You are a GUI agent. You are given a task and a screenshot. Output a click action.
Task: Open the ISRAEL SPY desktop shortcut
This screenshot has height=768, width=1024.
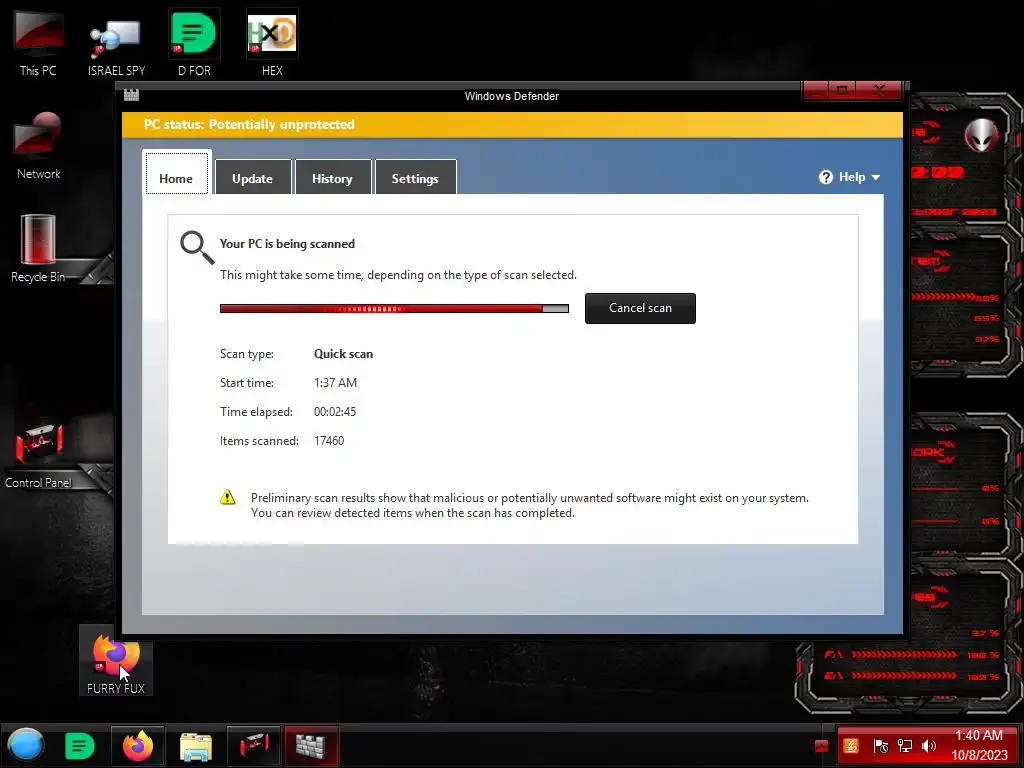pyautogui.click(x=116, y=44)
